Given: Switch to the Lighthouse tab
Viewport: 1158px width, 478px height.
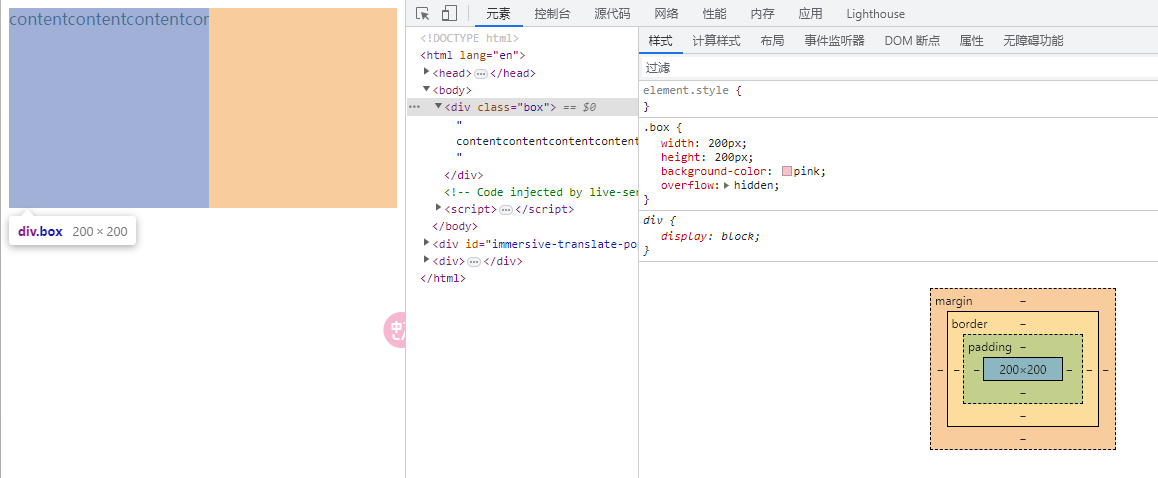Looking at the screenshot, I should 875,14.
